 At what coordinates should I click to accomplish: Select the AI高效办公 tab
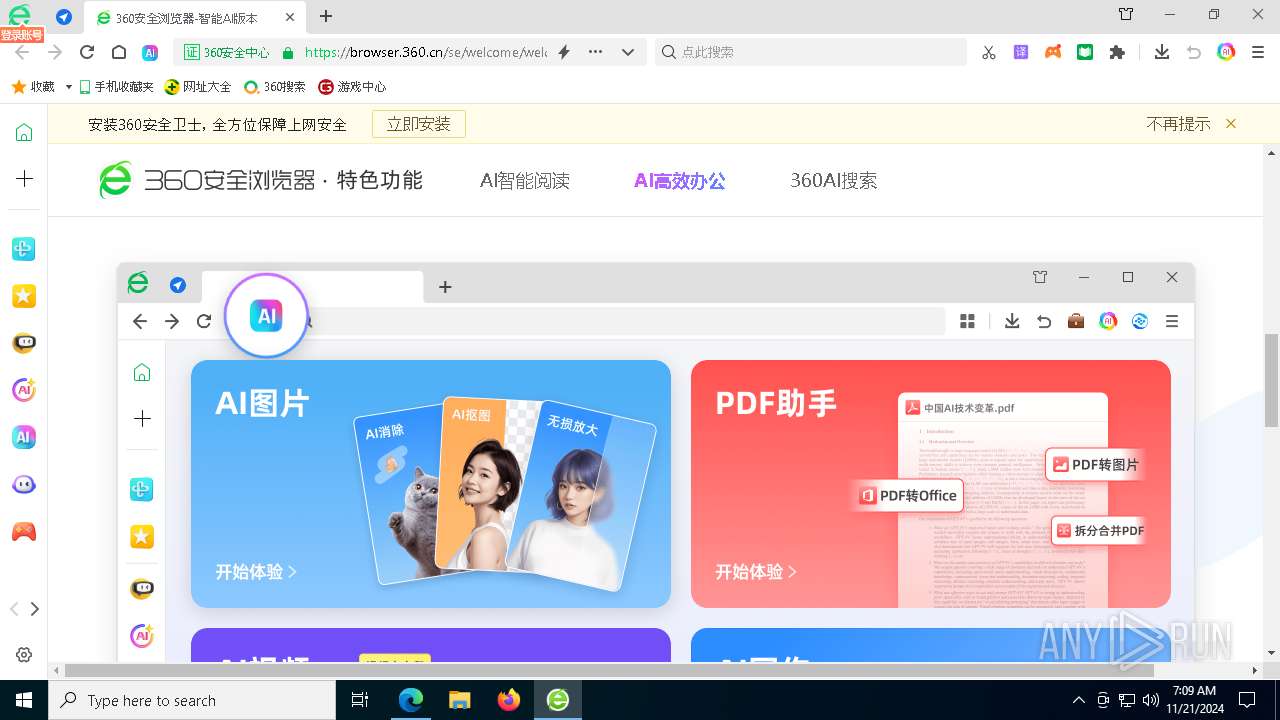680,181
